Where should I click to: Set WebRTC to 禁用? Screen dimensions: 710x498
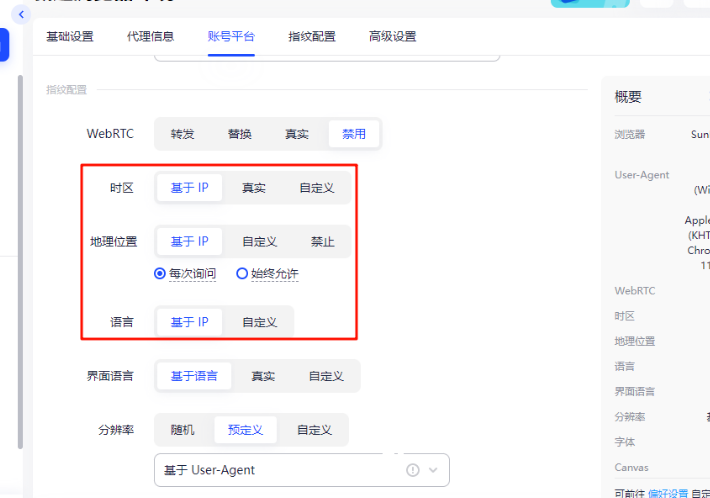354,134
